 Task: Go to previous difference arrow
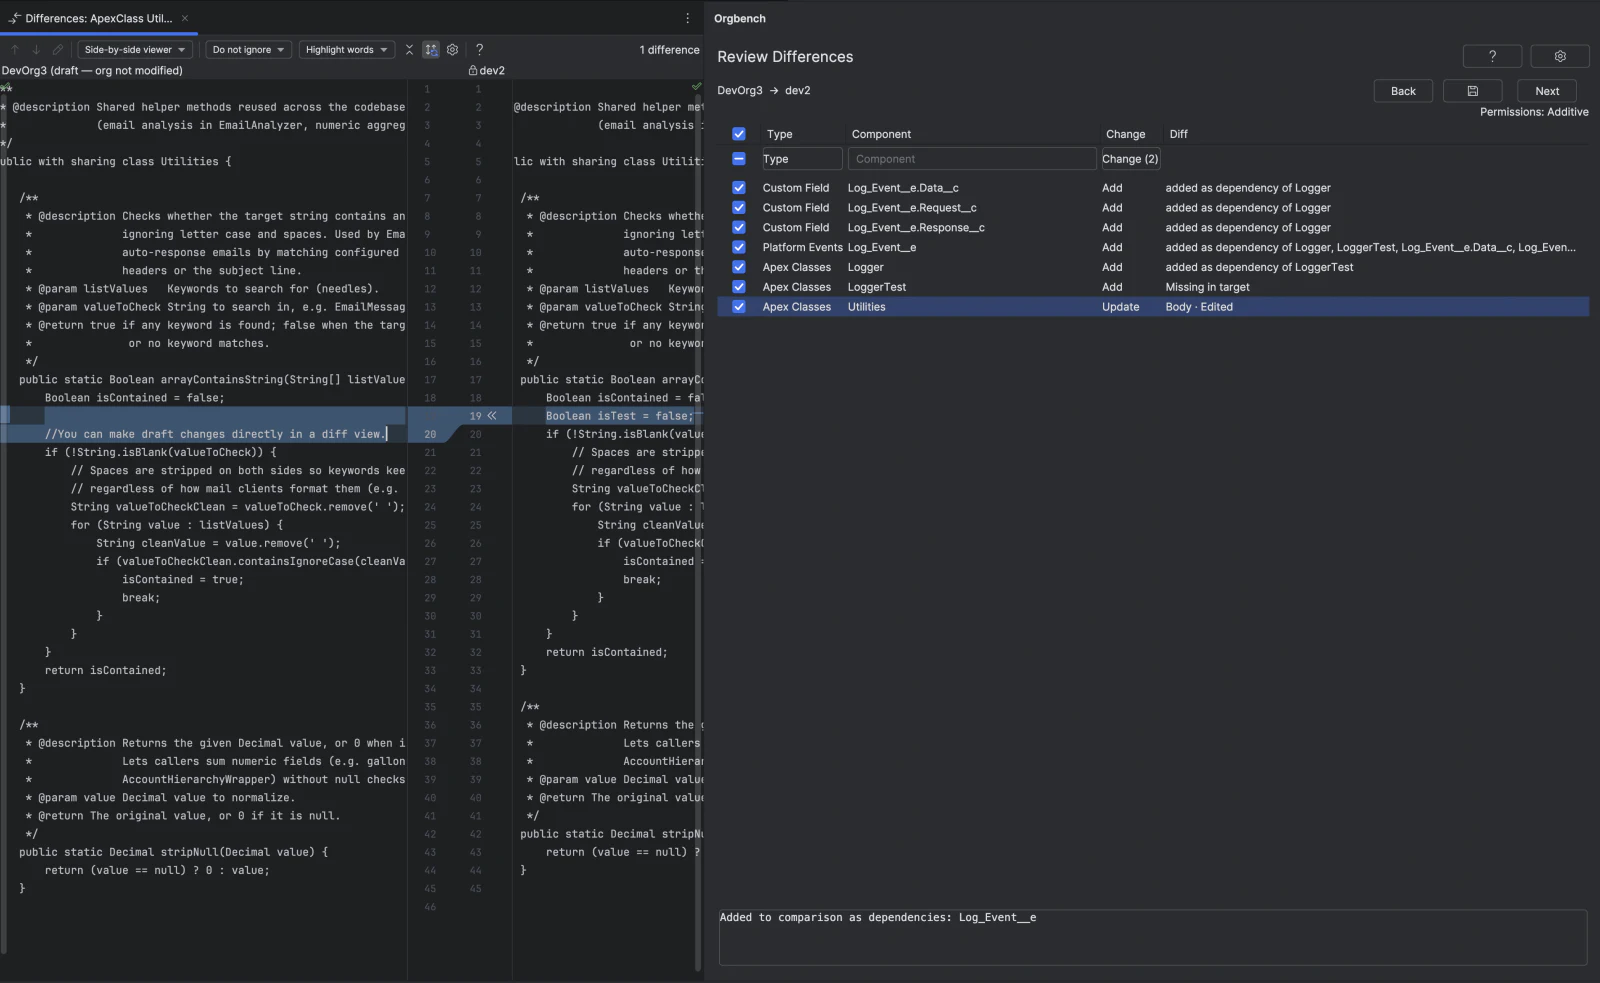click(x=15, y=49)
